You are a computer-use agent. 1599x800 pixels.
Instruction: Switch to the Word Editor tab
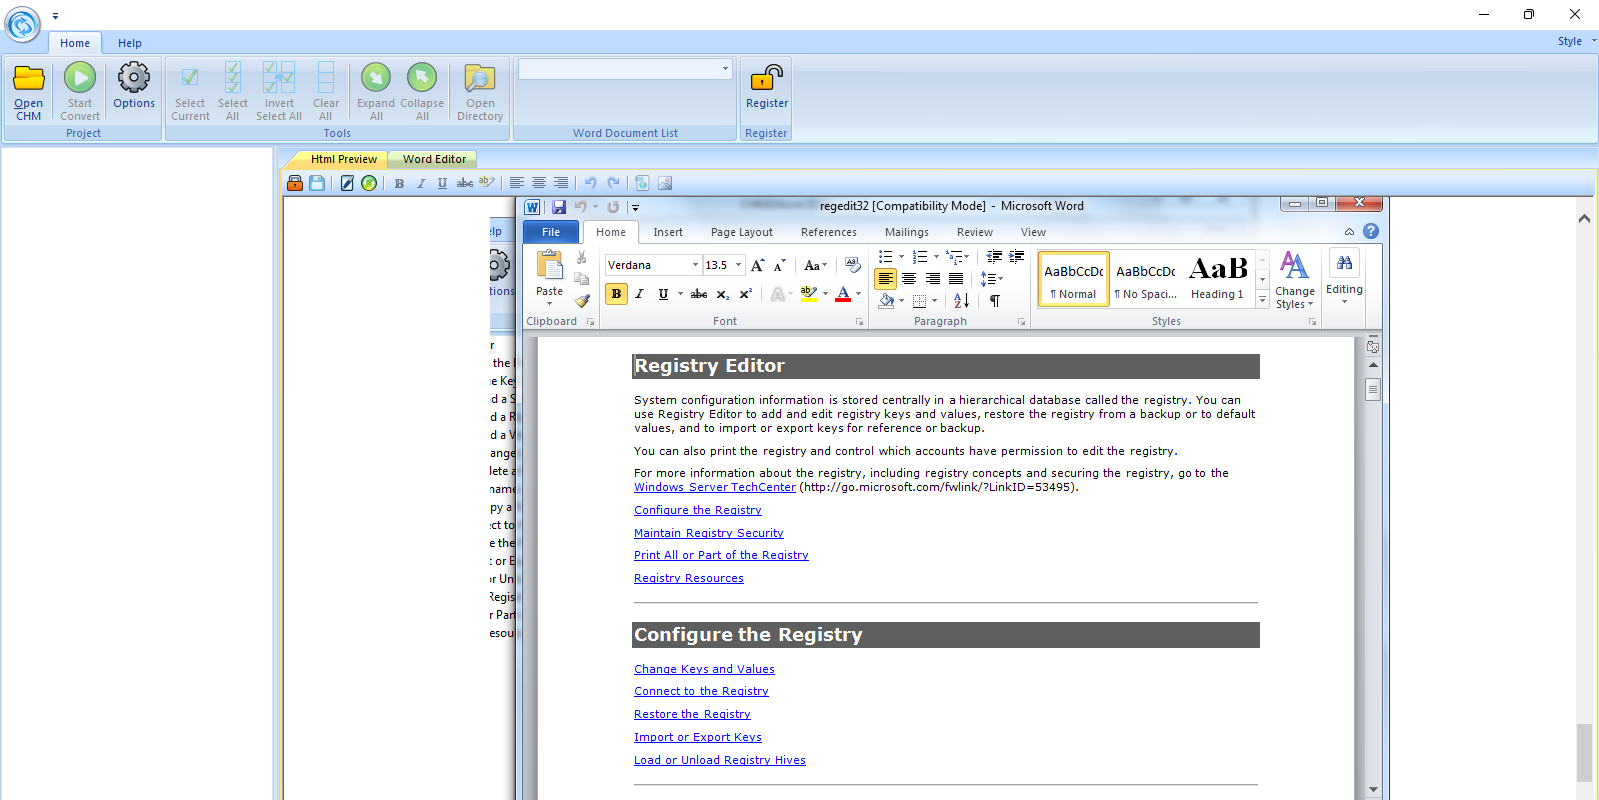coord(434,159)
